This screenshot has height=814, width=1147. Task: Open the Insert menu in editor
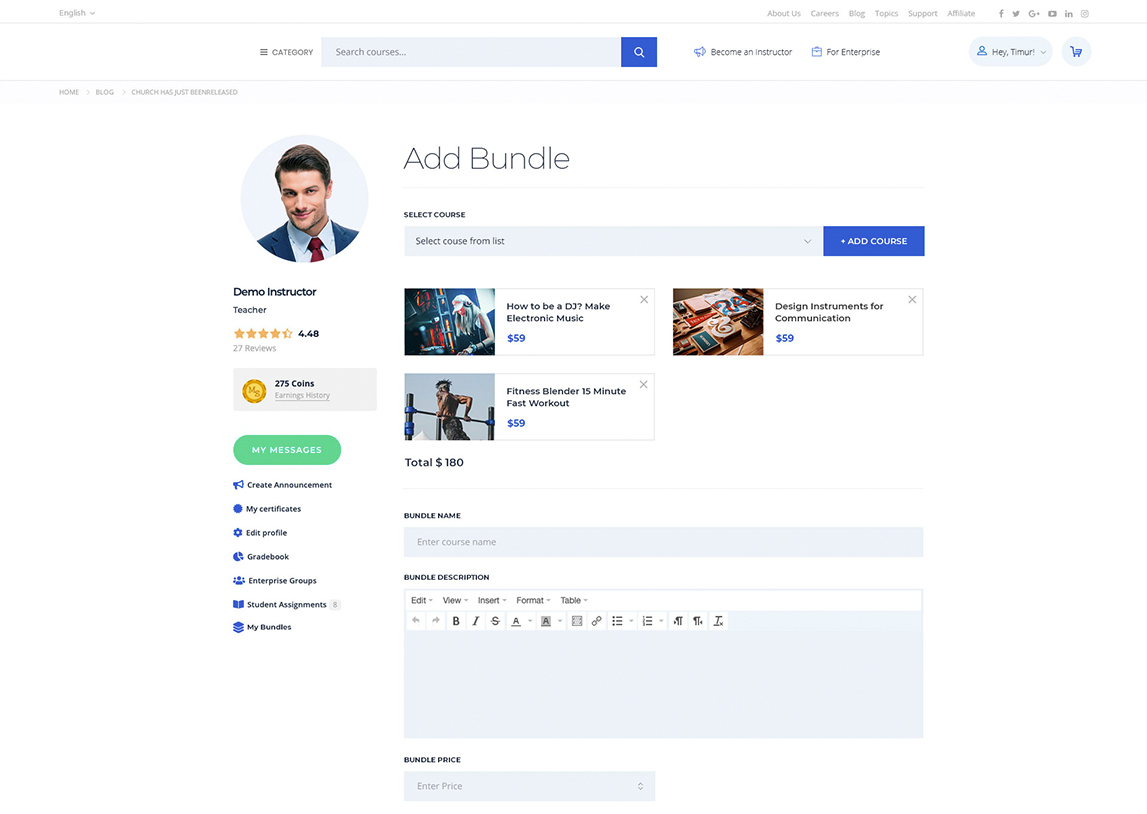coord(491,600)
